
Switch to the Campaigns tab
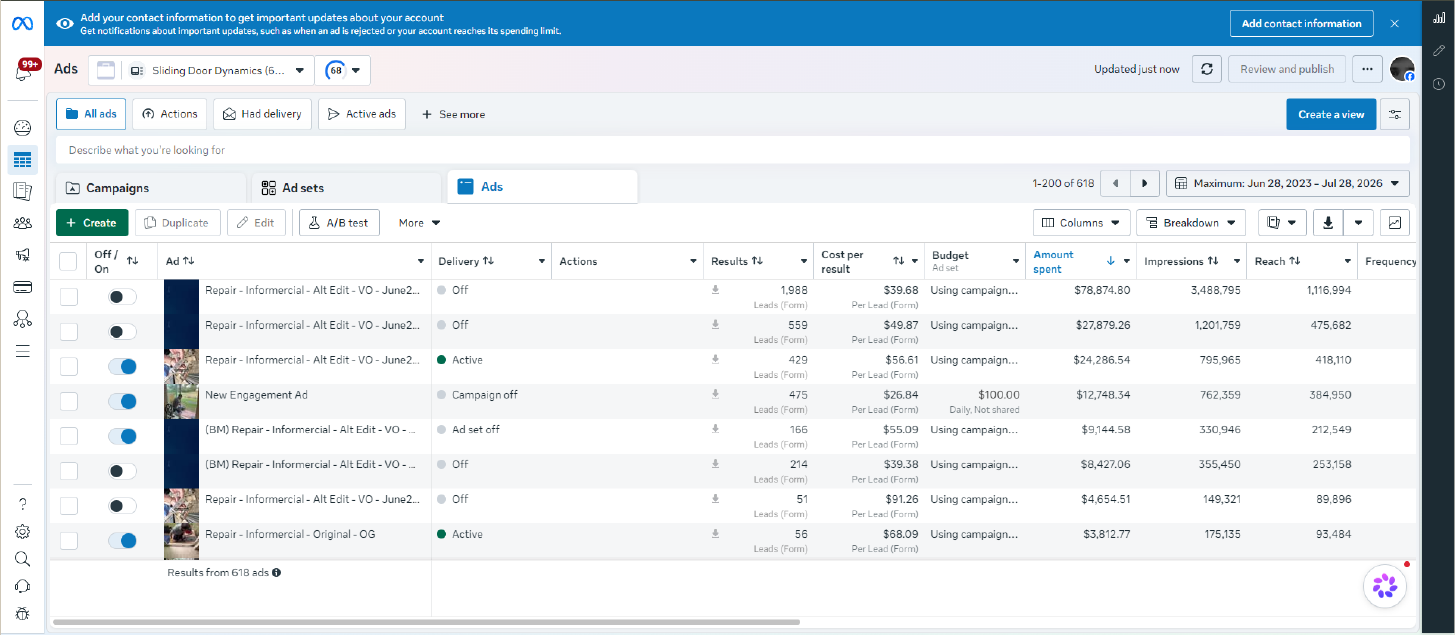click(x=151, y=187)
